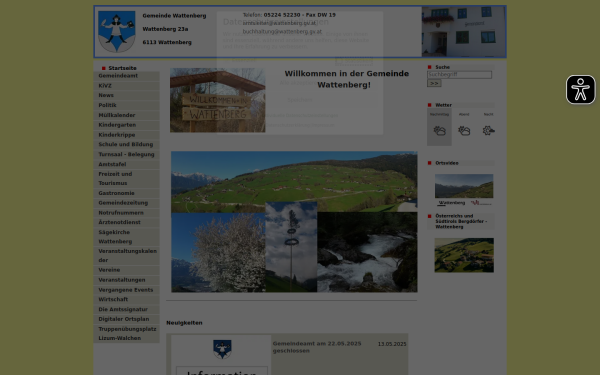Click the 13.05.2025 news date
The width and height of the screenshot is (600, 375).
tap(392, 344)
